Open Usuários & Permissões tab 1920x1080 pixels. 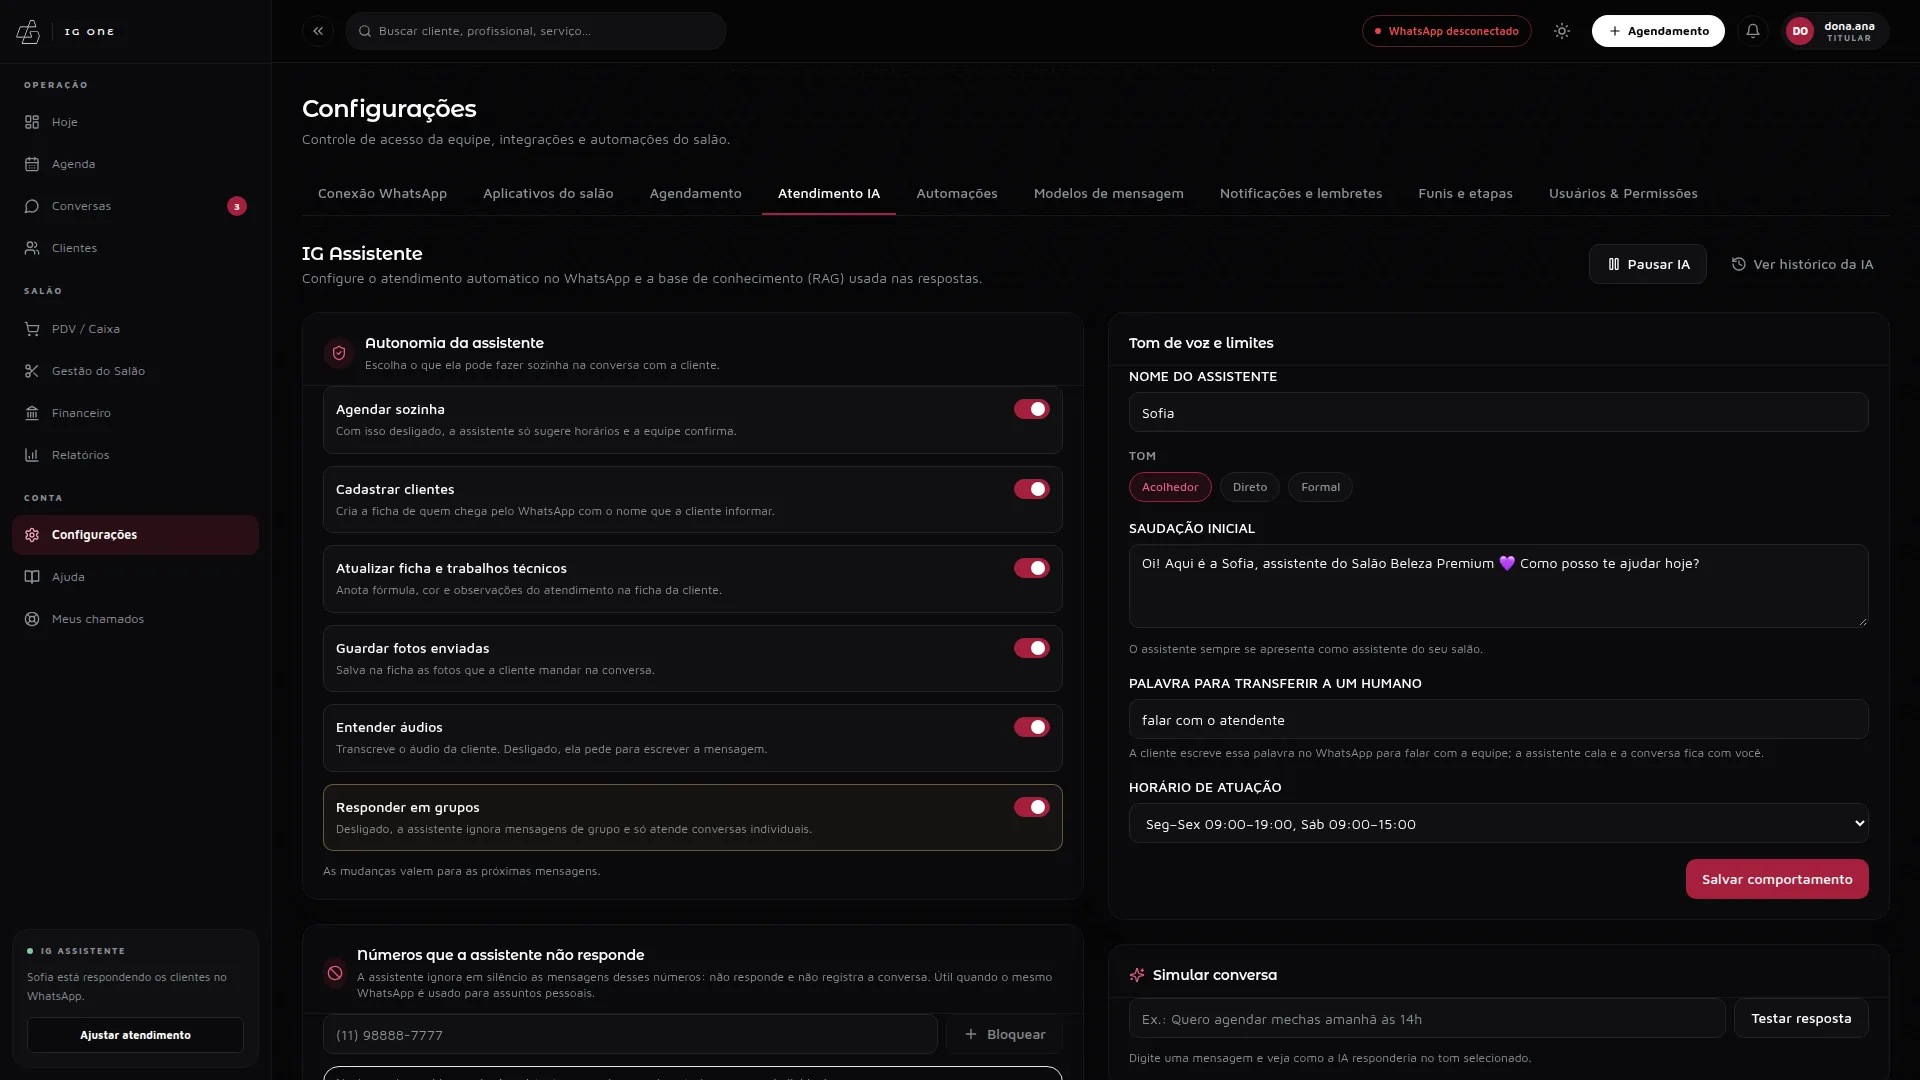(1623, 193)
